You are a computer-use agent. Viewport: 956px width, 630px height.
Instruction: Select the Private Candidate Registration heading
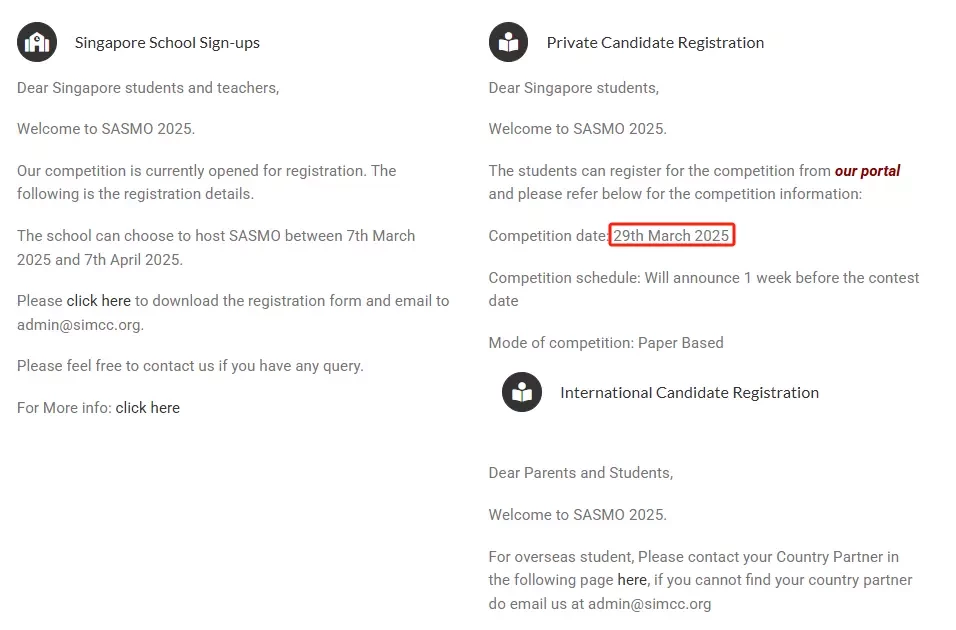click(655, 43)
